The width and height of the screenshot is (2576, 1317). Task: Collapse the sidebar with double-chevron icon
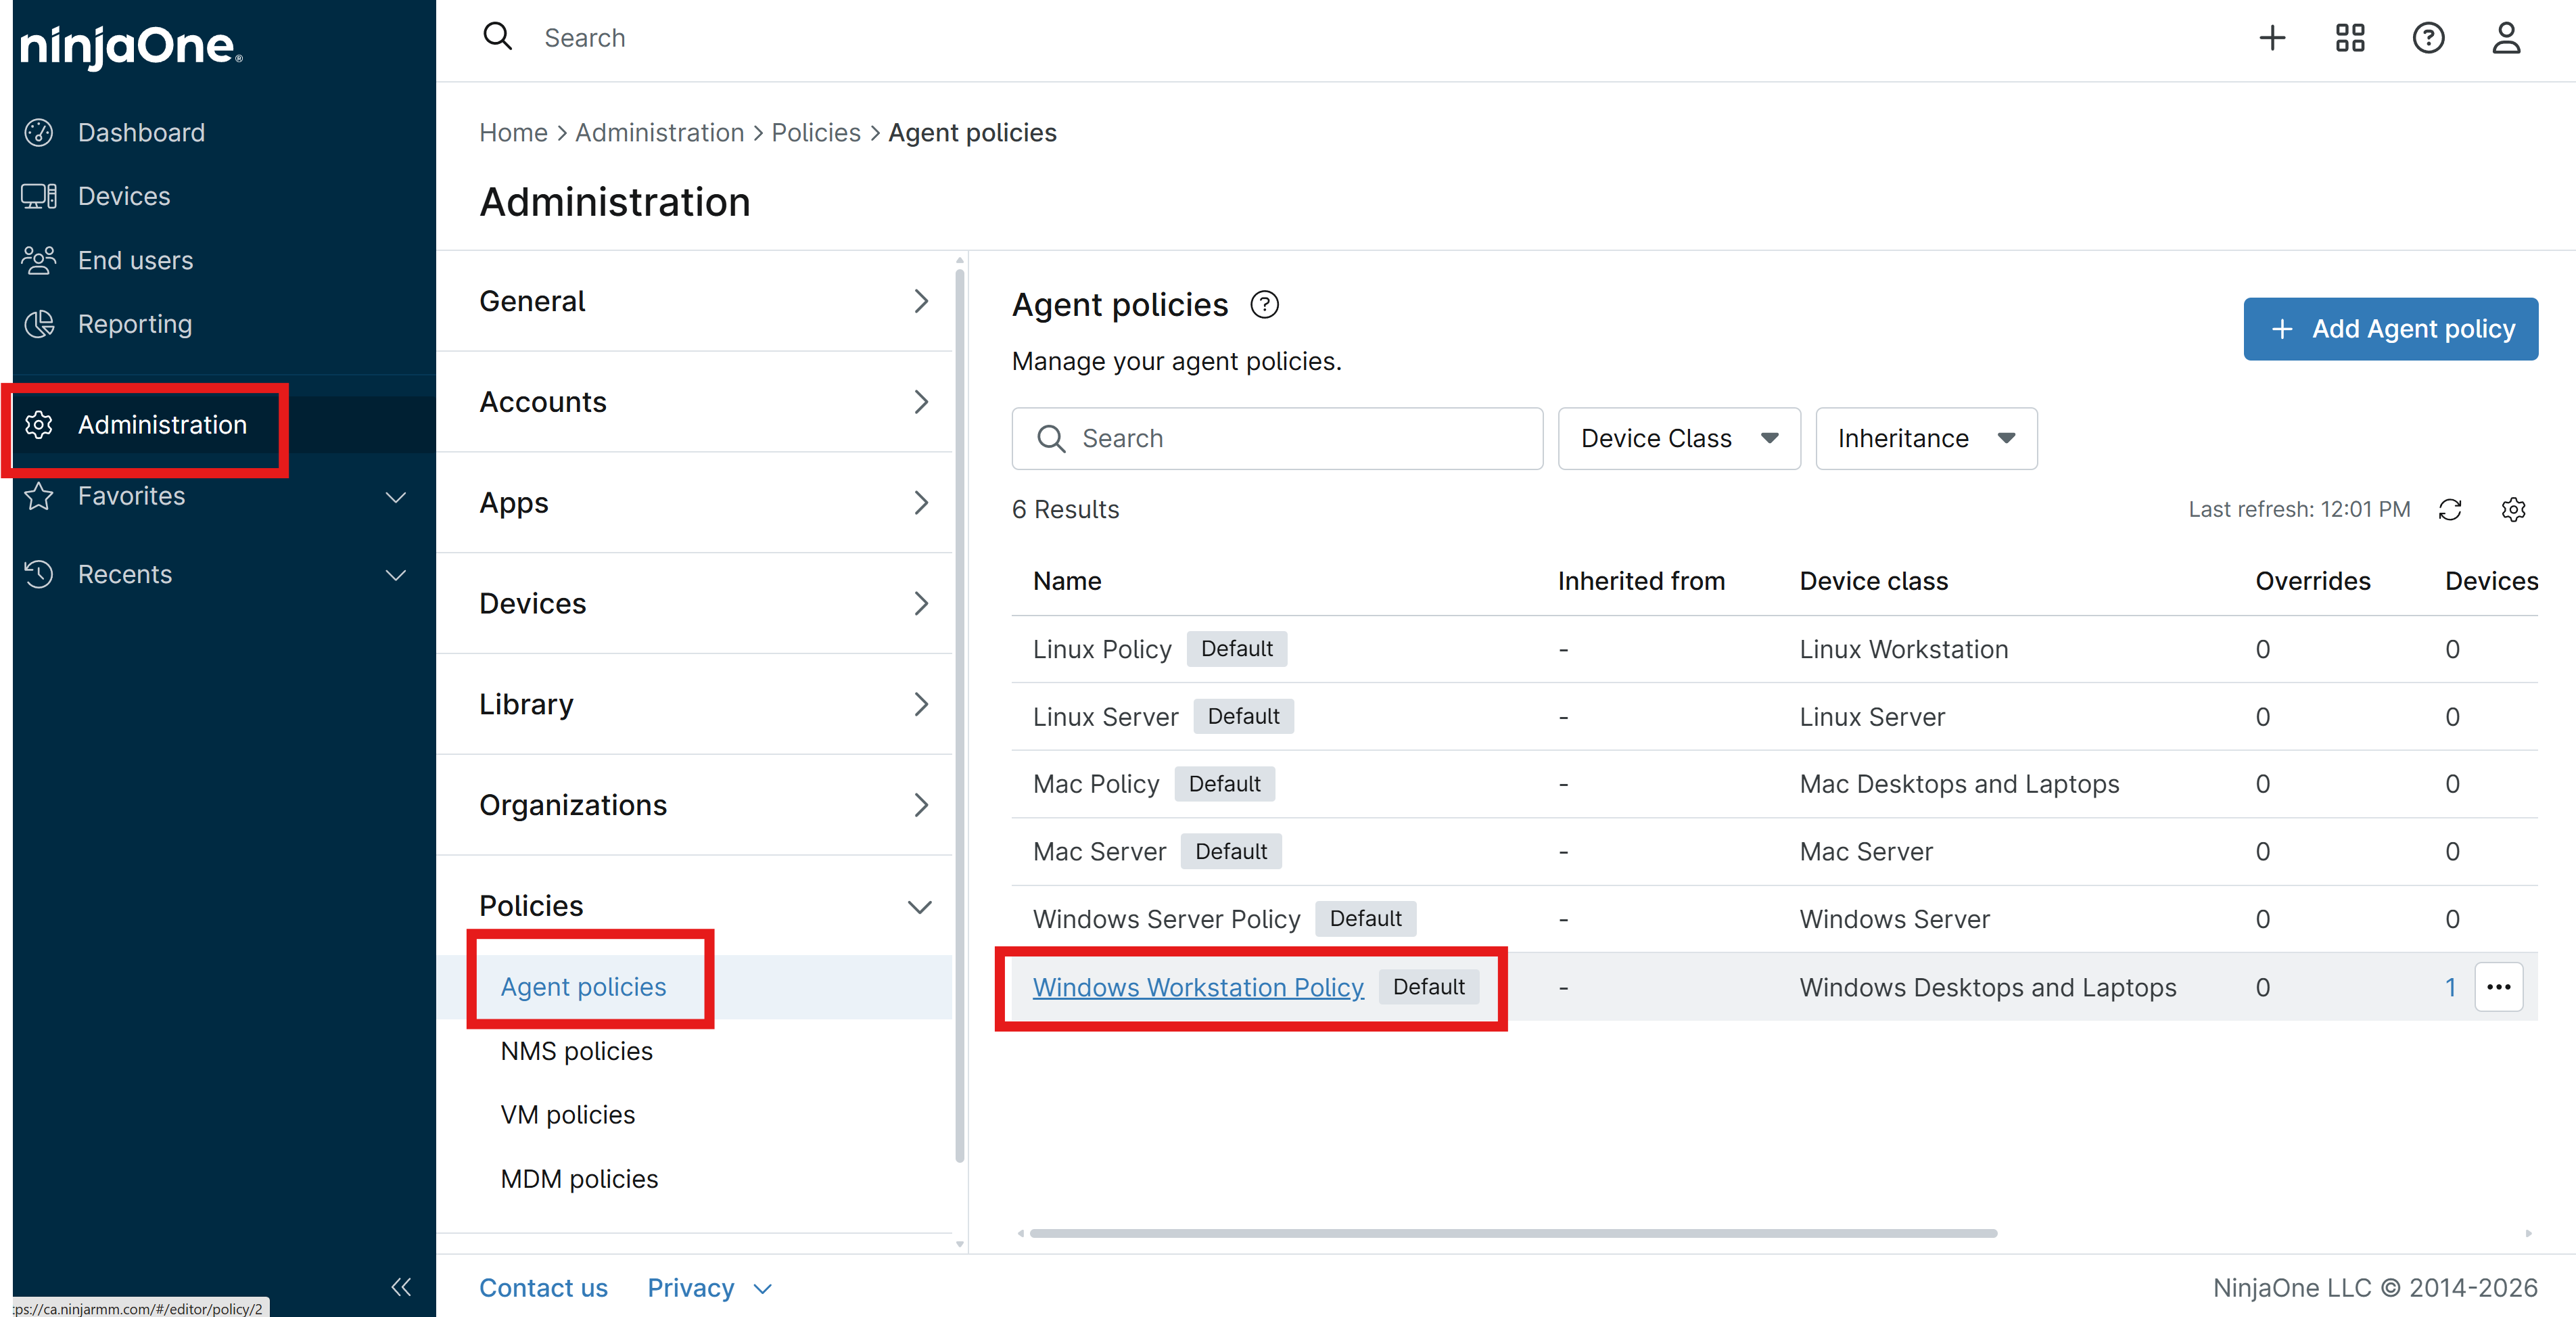pyautogui.click(x=401, y=1286)
